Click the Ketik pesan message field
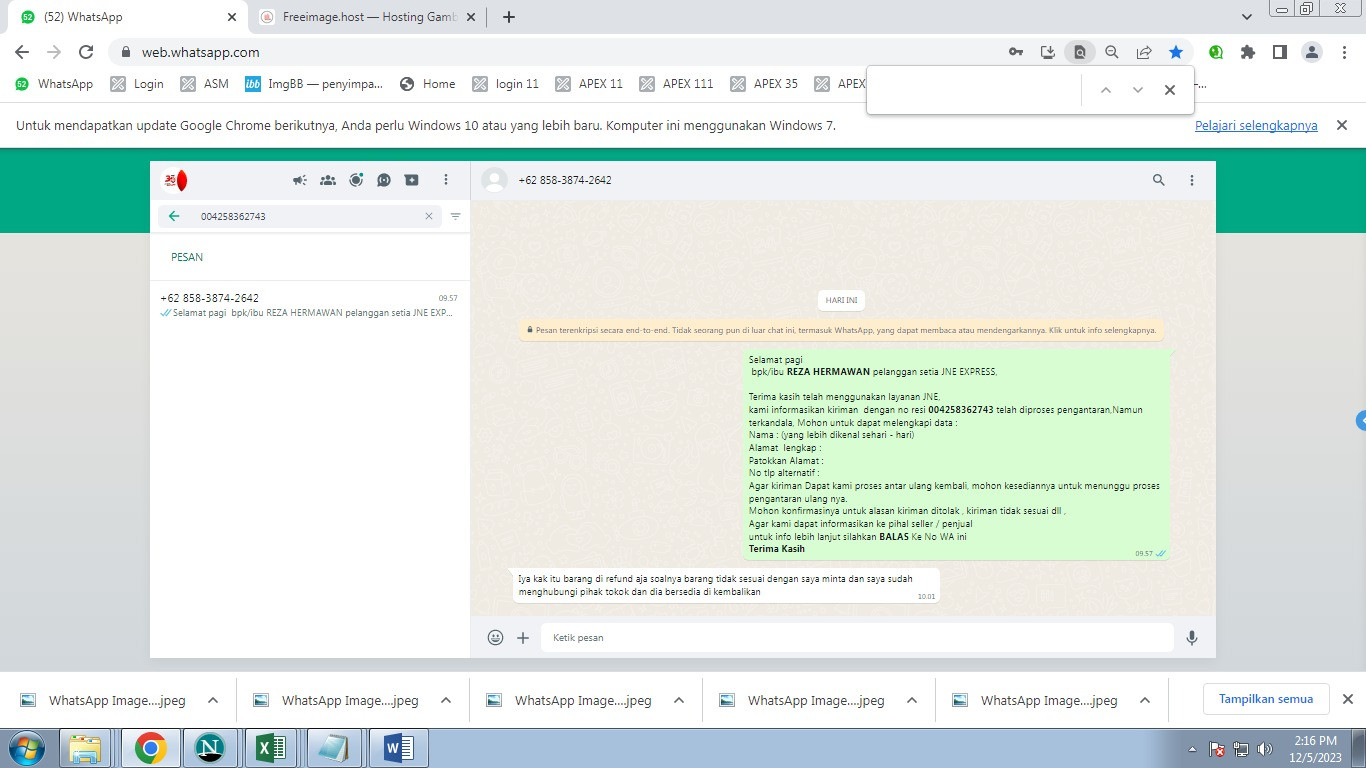 tap(857, 637)
